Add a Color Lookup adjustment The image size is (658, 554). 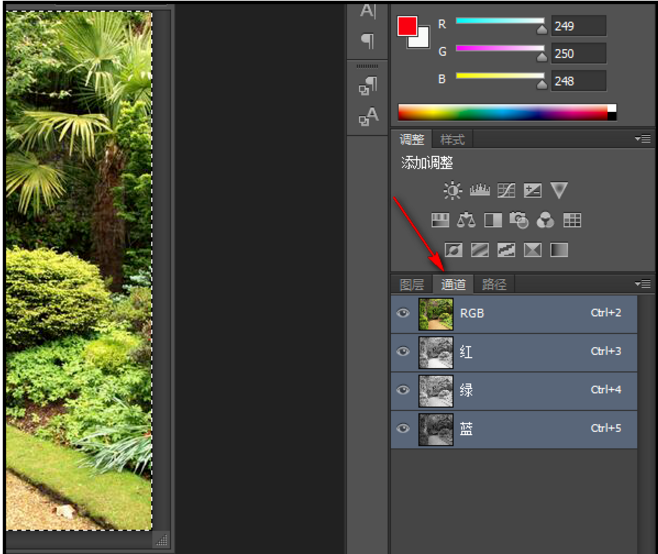[x=572, y=220]
